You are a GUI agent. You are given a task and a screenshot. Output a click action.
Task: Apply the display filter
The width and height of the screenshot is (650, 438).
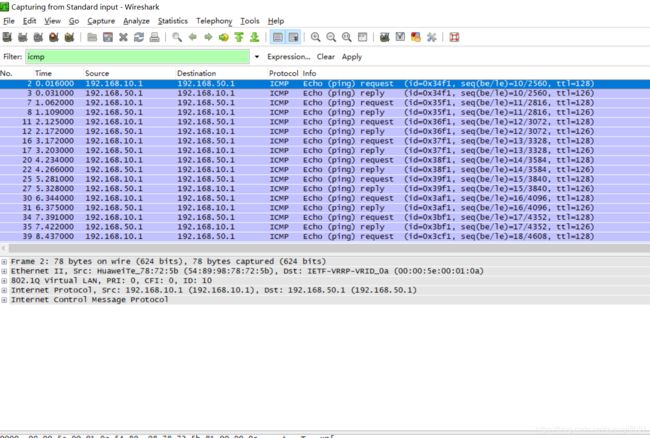click(x=352, y=57)
